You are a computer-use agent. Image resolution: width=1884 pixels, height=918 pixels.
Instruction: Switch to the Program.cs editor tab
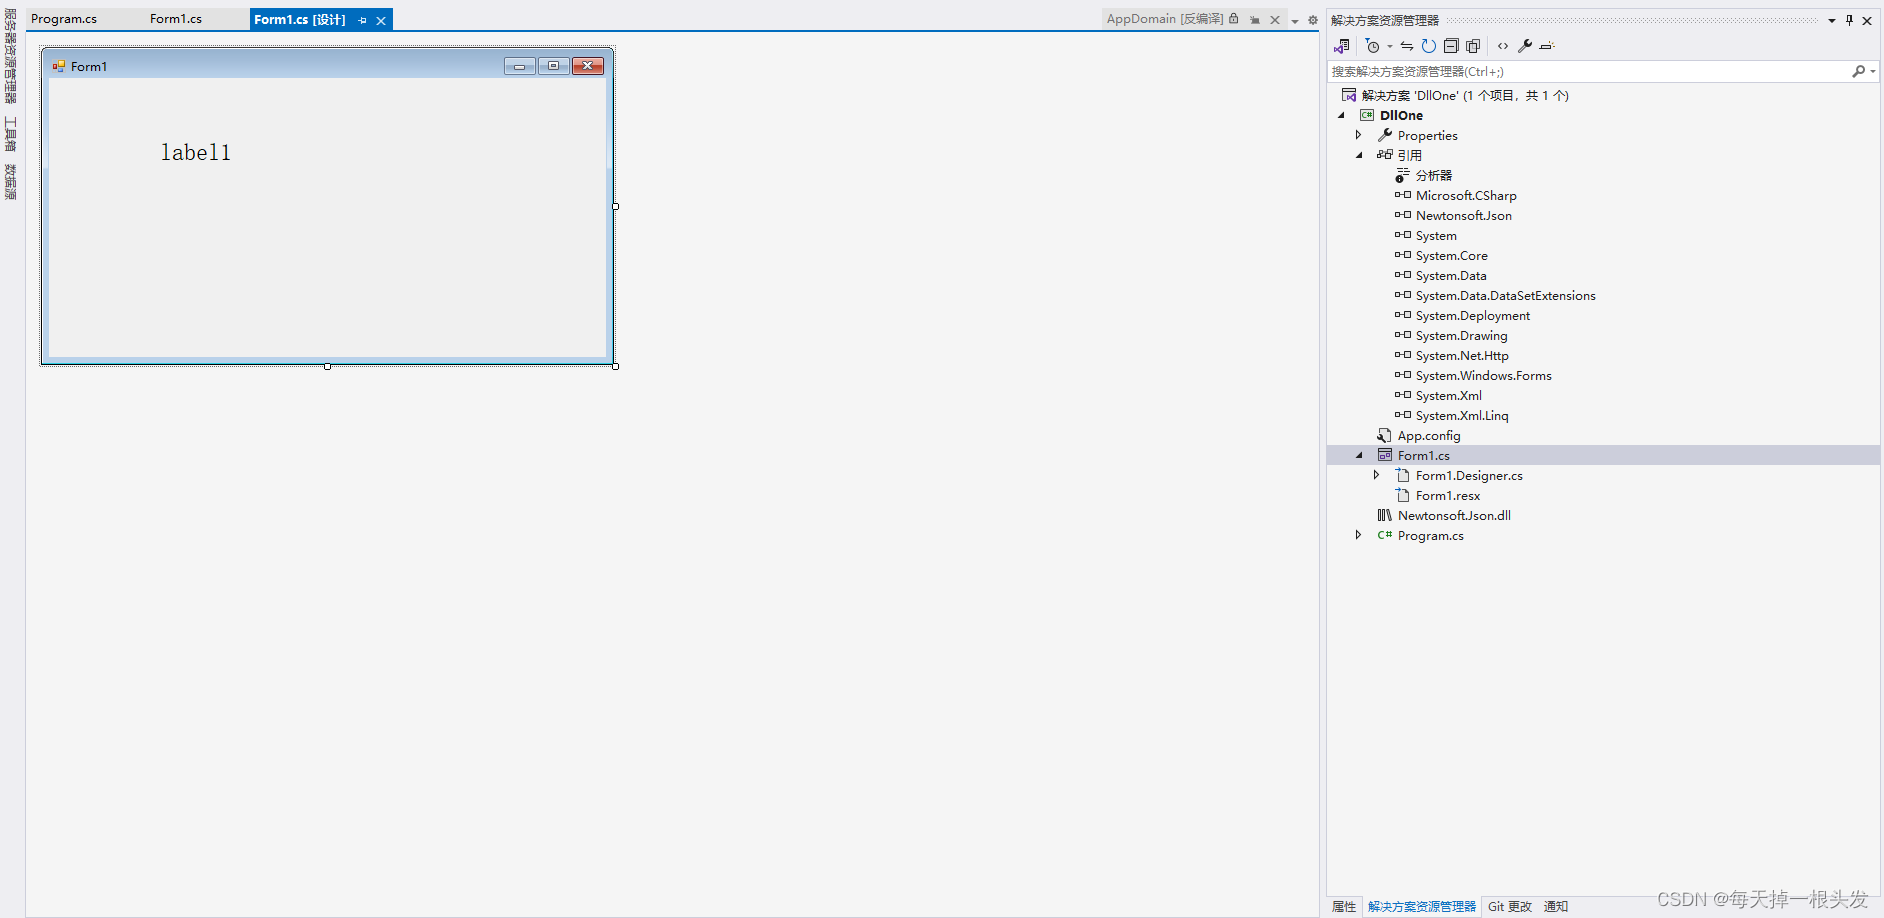64,19
